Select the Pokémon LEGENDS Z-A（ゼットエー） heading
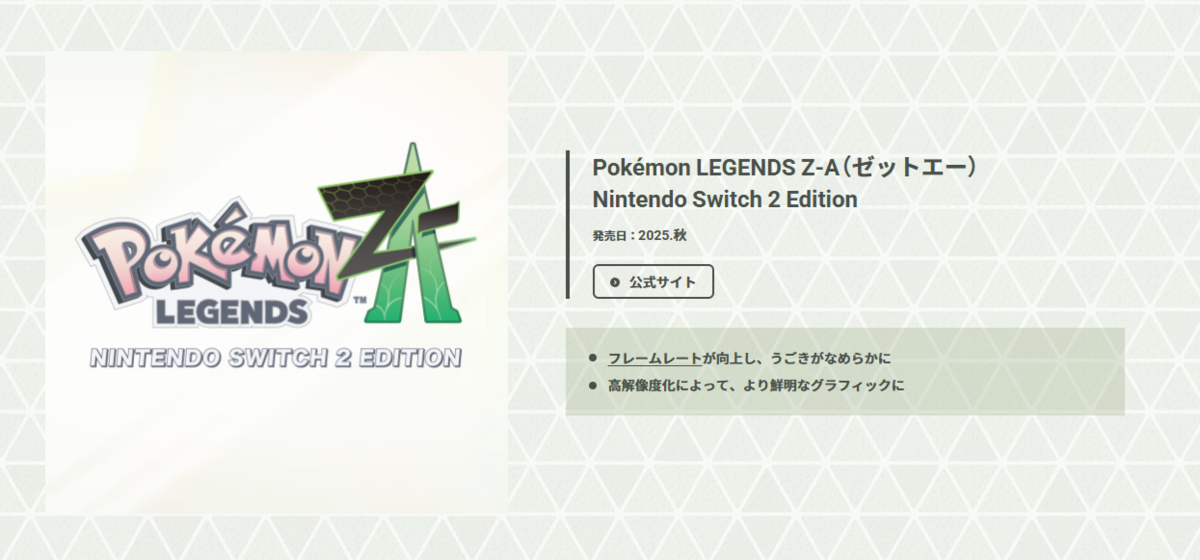This screenshot has width=1200, height=560. (784, 166)
